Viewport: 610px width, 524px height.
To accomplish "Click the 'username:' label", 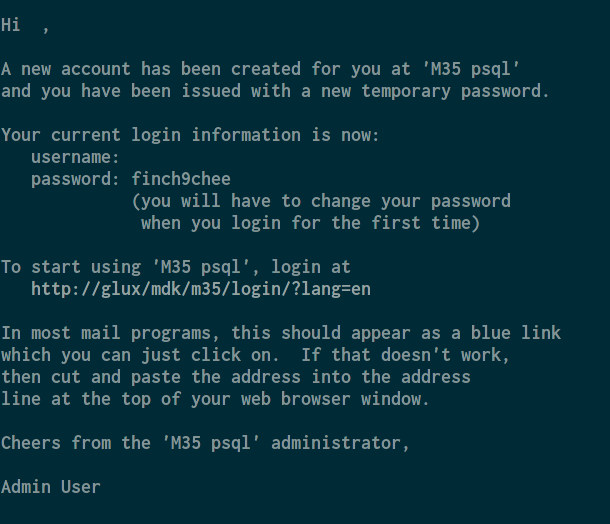I will pyautogui.click(x=75, y=157).
